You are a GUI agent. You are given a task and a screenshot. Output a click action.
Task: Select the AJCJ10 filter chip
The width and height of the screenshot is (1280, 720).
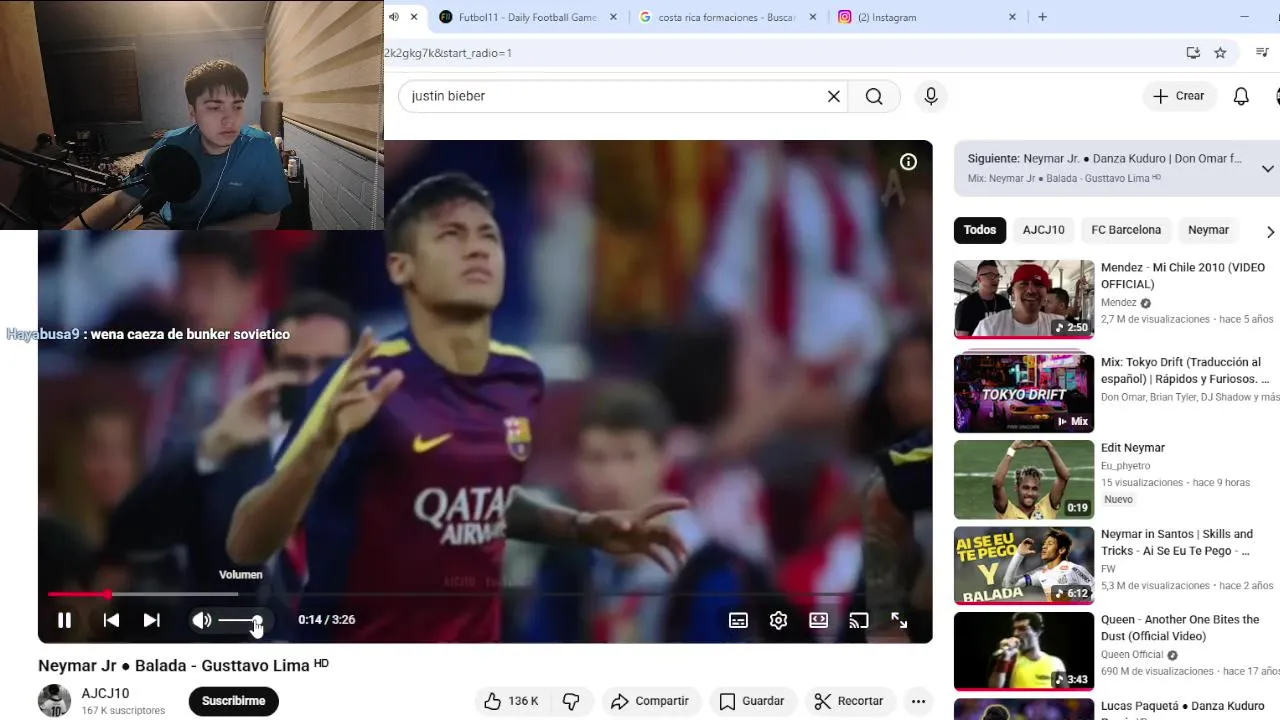(1043, 230)
